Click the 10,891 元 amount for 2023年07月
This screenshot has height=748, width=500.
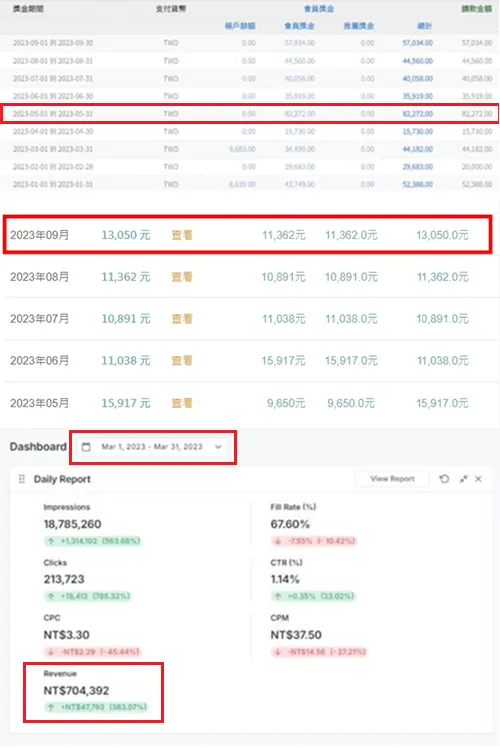125,319
